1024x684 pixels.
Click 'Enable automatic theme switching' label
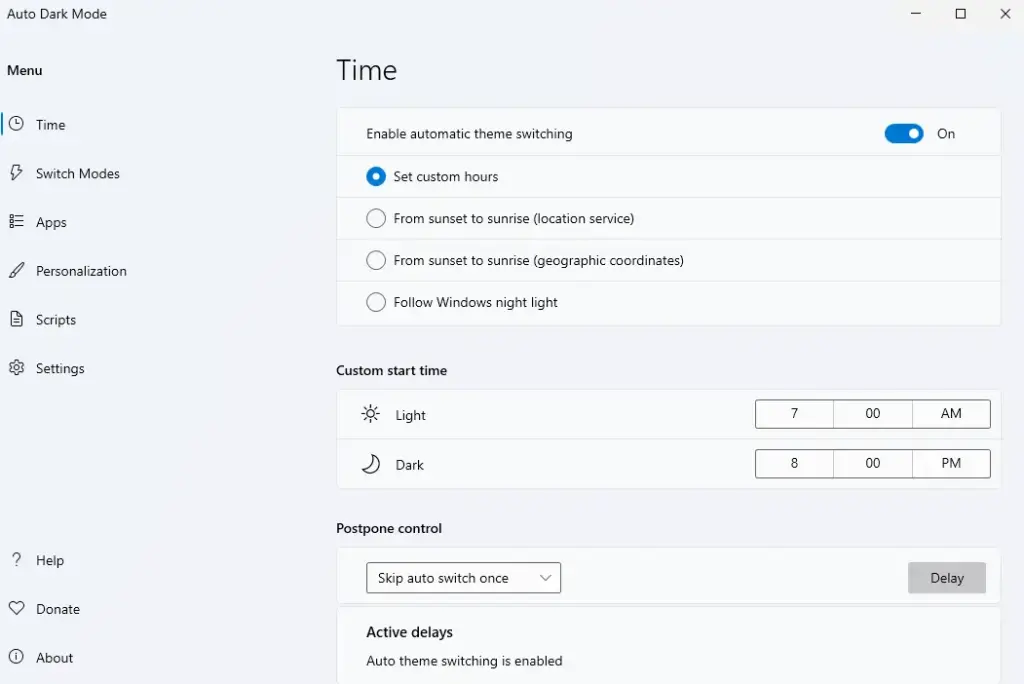tap(469, 134)
